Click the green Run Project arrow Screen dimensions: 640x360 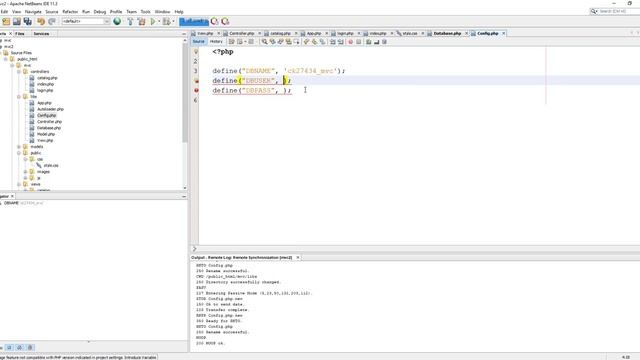[153, 21]
